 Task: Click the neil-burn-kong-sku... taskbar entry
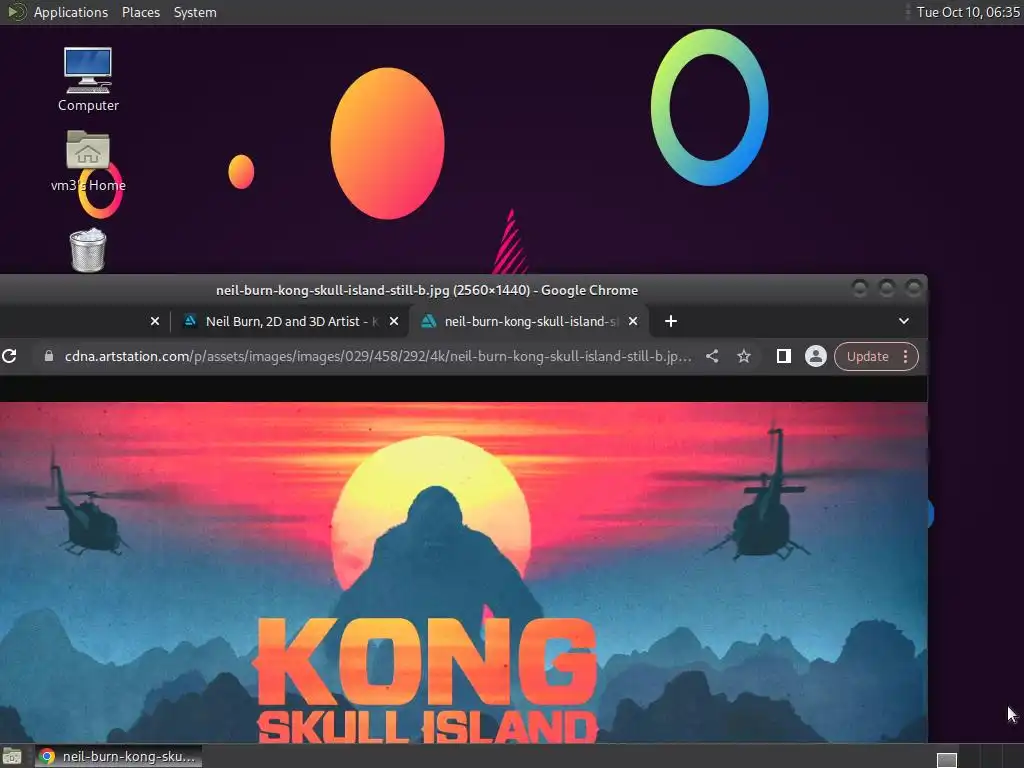pos(118,756)
